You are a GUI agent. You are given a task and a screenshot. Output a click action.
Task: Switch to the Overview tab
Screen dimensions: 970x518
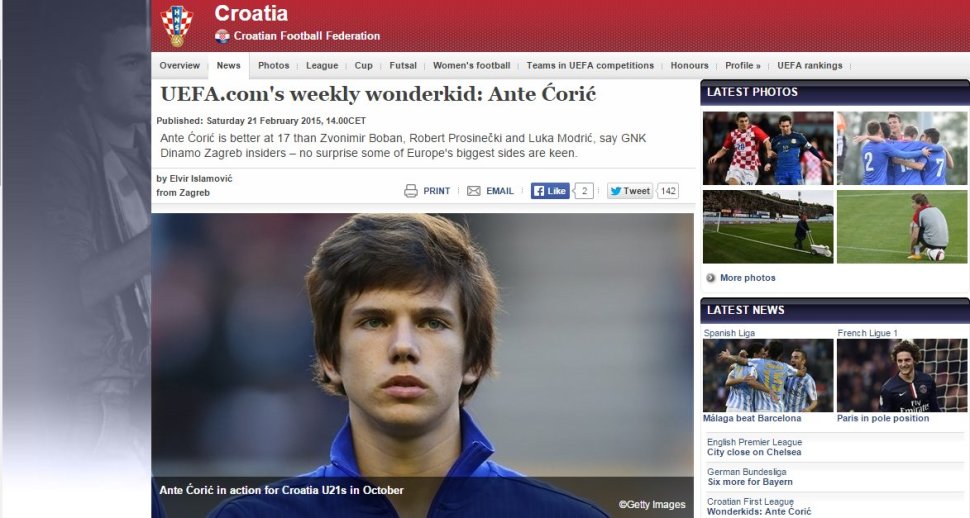click(x=179, y=66)
